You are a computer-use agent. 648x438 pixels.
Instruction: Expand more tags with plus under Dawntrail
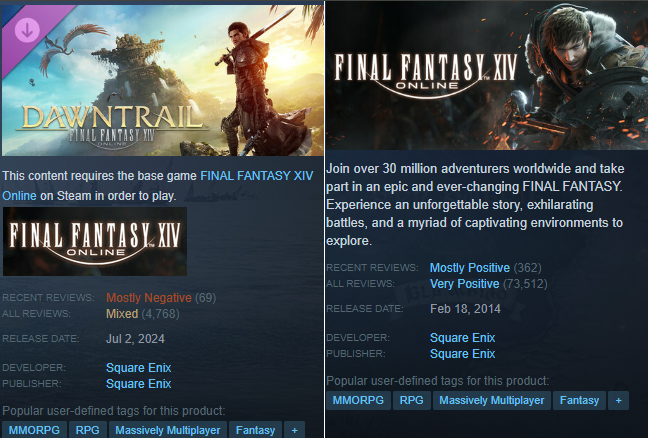(x=295, y=430)
